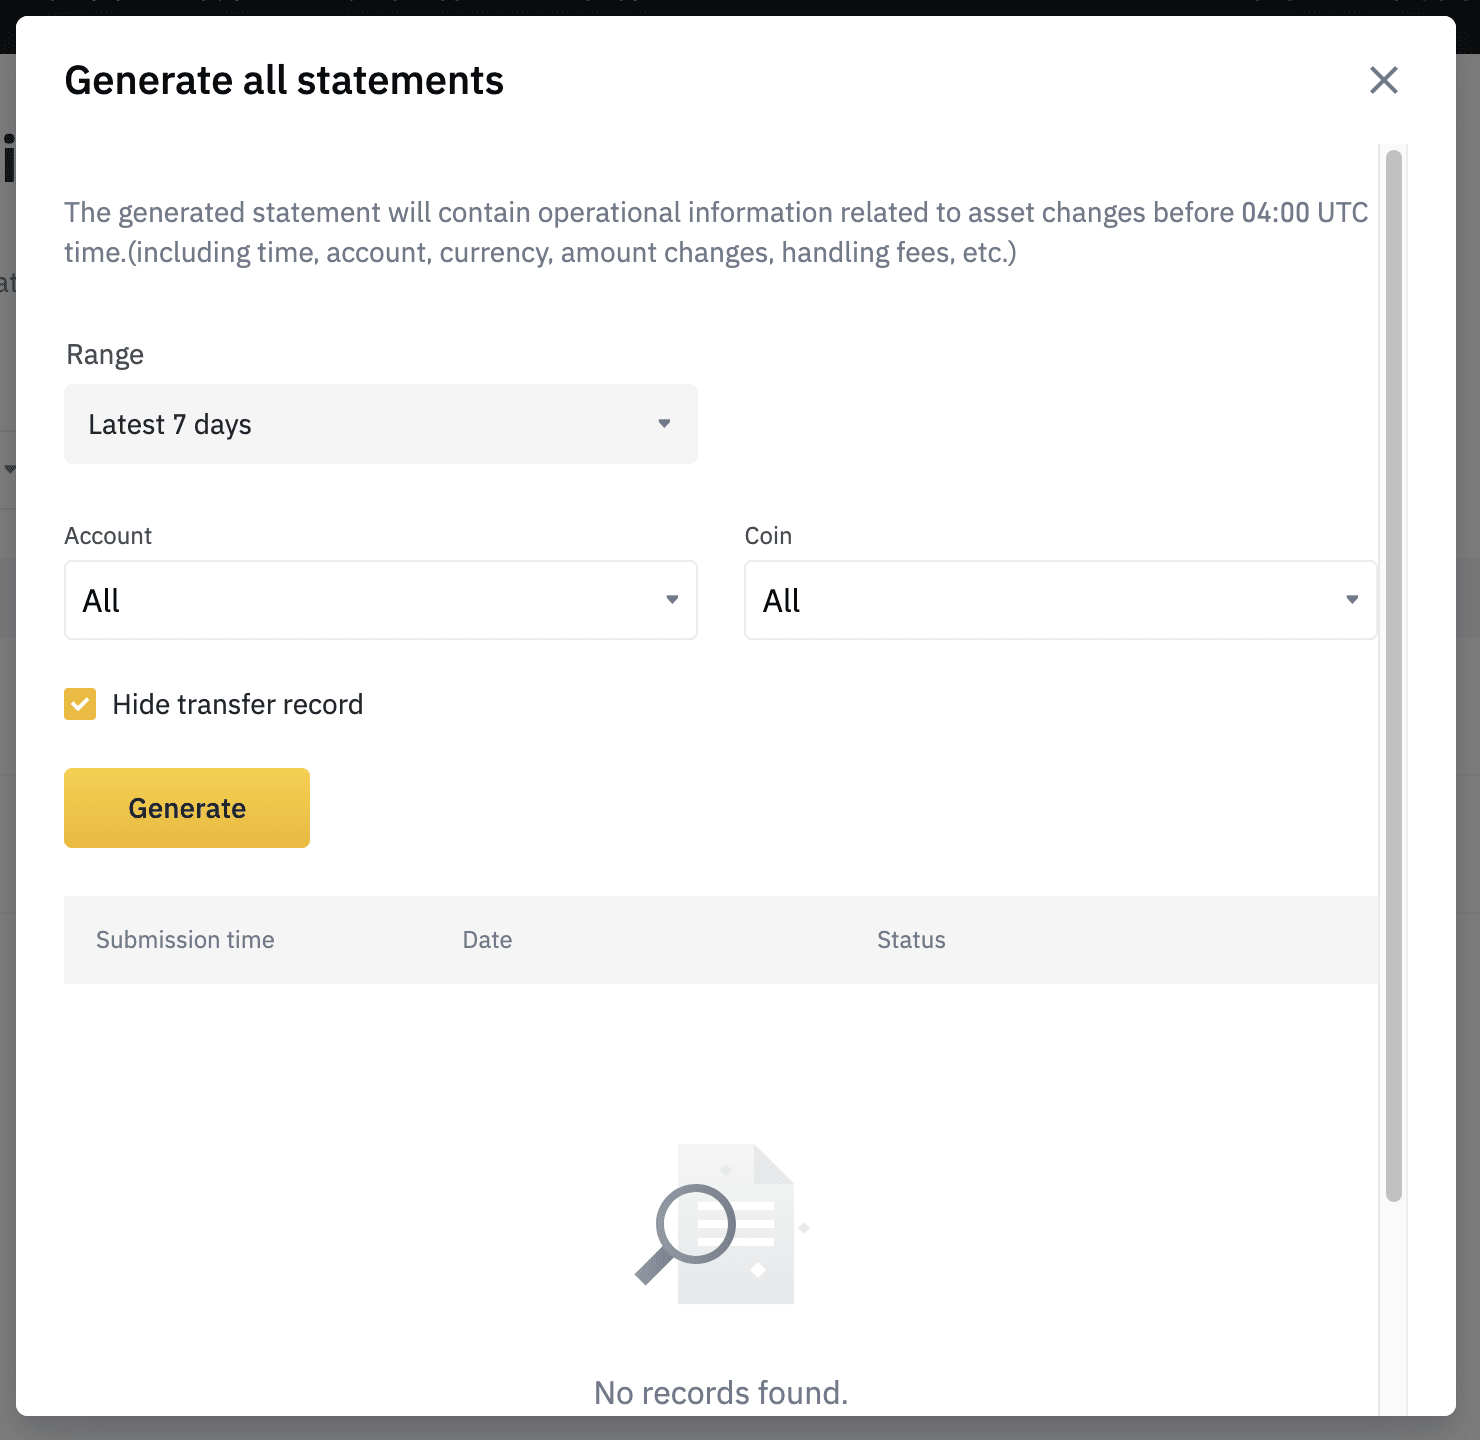
Task: Click the Generate all statements title
Action: (x=284, y=81)
